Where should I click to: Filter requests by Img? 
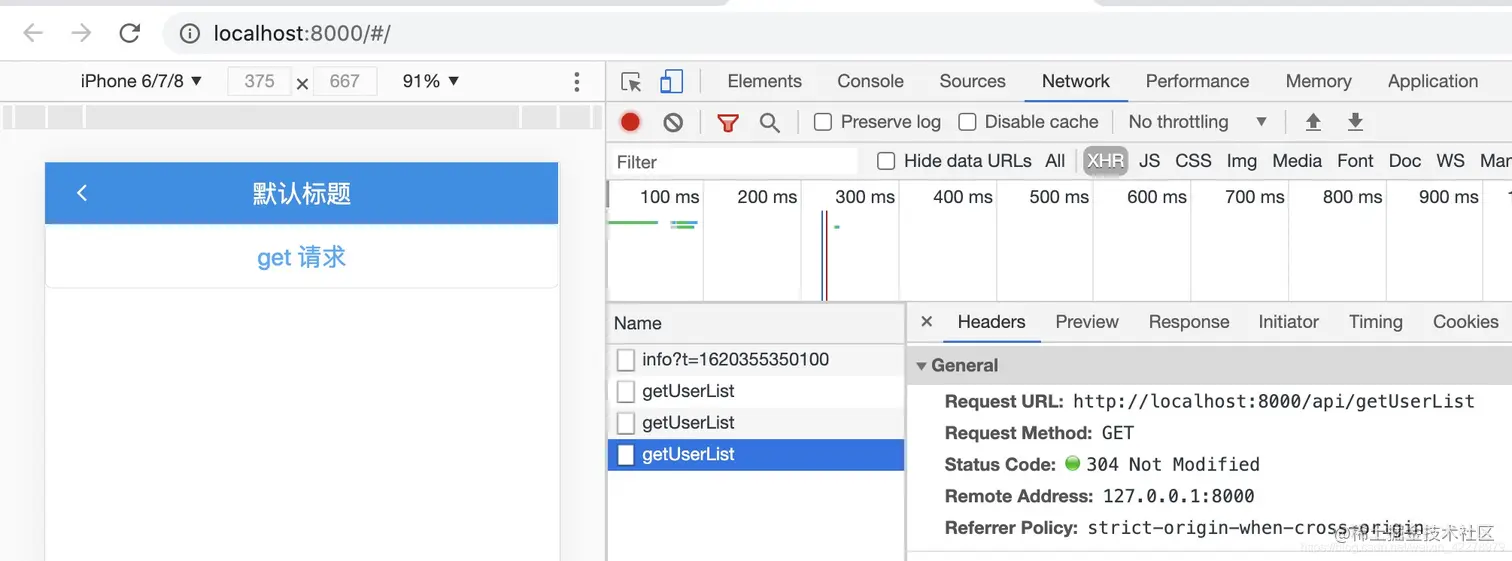point(1241,161)
